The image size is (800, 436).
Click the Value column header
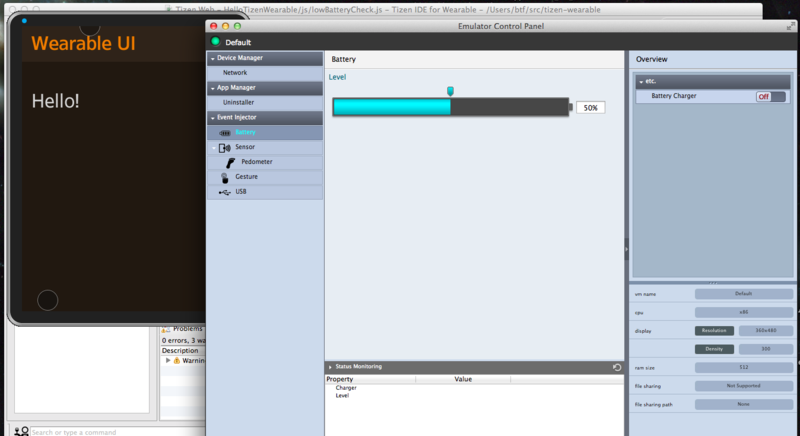point(463,379)
